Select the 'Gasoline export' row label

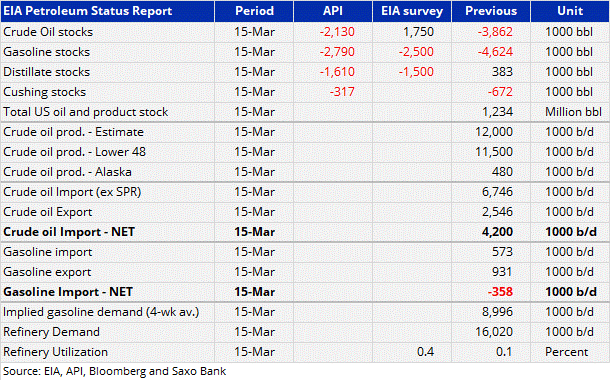[x=47, y=272]
